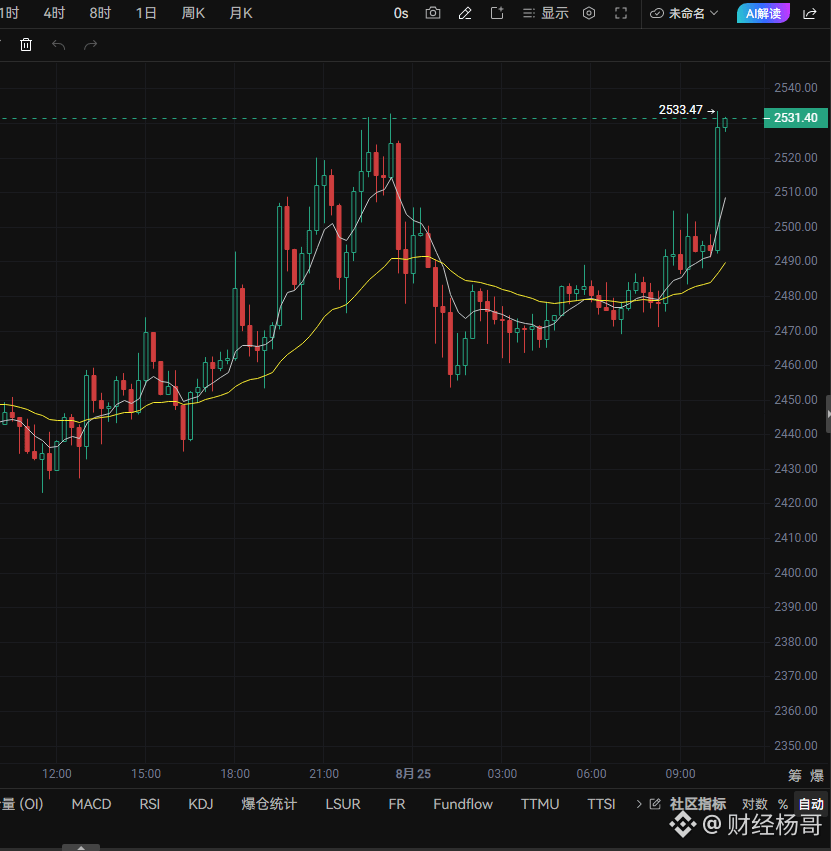Expand the bottom panel up arrow
The image size is (831, 851).
(81, 847)
